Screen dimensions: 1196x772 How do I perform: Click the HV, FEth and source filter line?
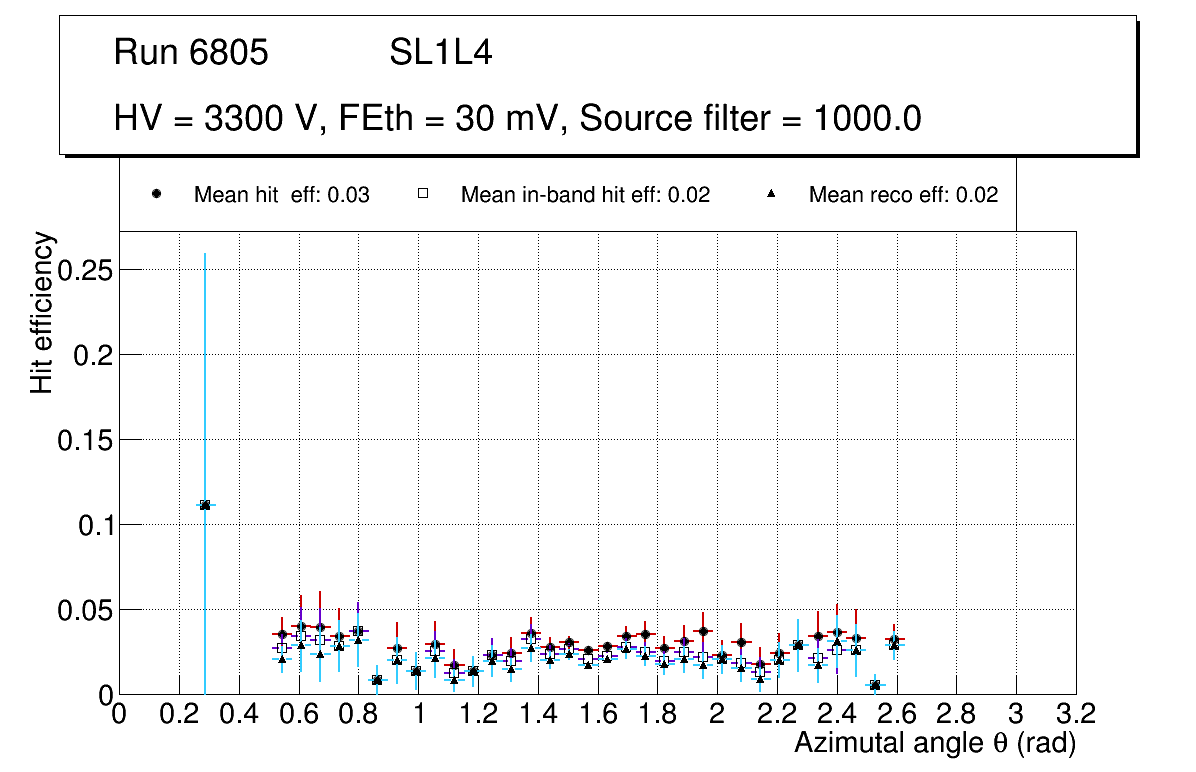click(x=517, y=119)
